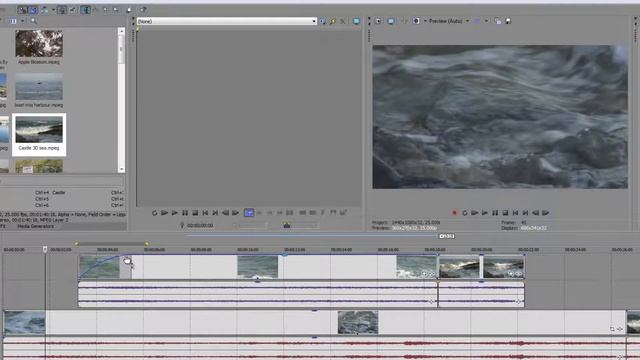
Task: Open the preview overlays dropdown arrow
Action: point(487,21)
